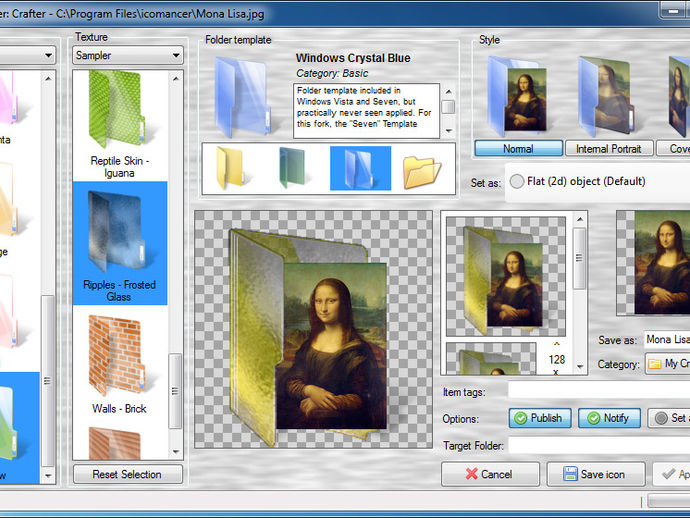Click the 128 size label
Screen dimensions: 690x518
(557, 360)
